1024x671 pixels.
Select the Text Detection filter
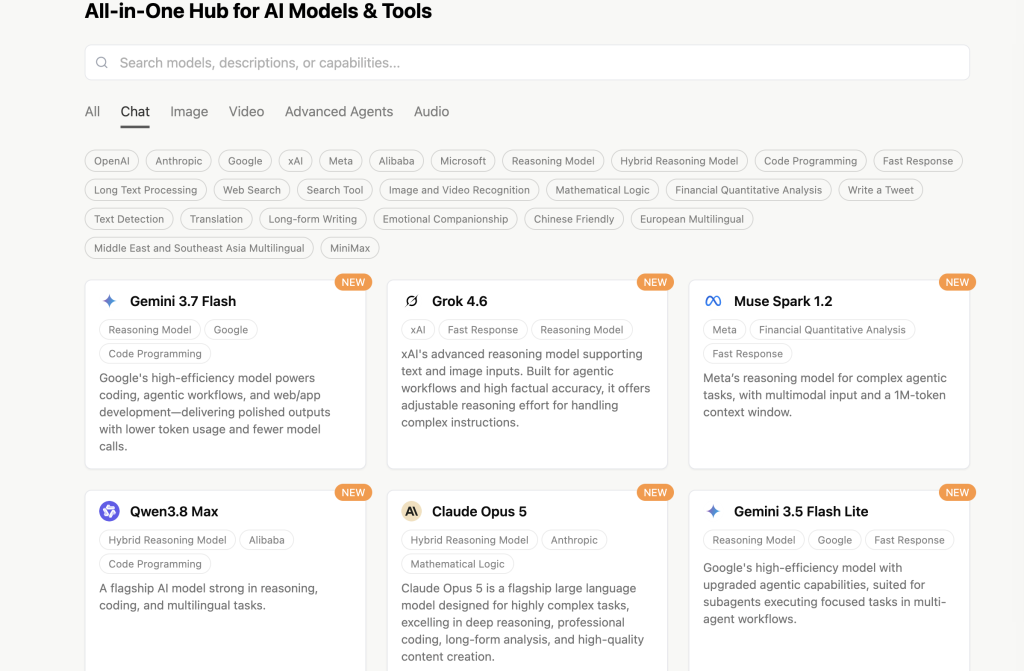click(x=129, y=219)
